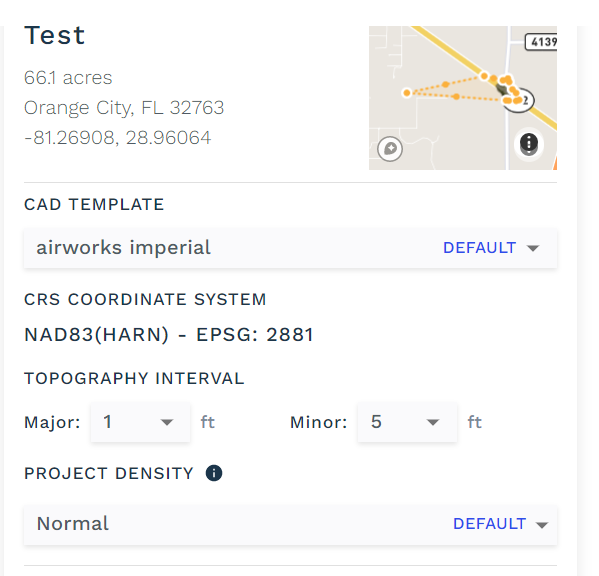Click the 4139 route shield on map

tap(542, 41)
